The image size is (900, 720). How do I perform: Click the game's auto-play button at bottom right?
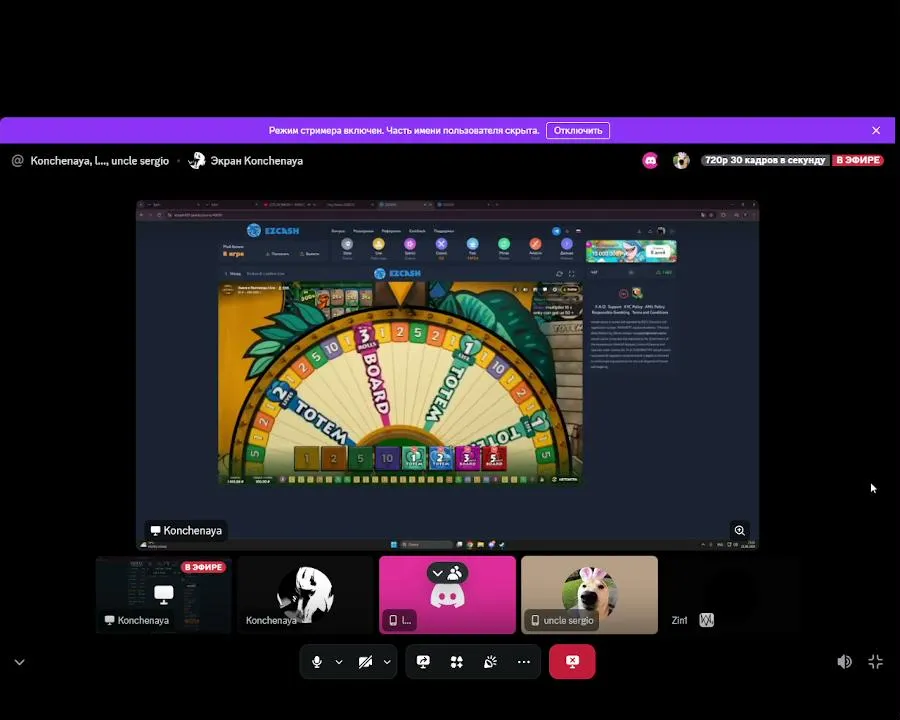click(565, 479)
